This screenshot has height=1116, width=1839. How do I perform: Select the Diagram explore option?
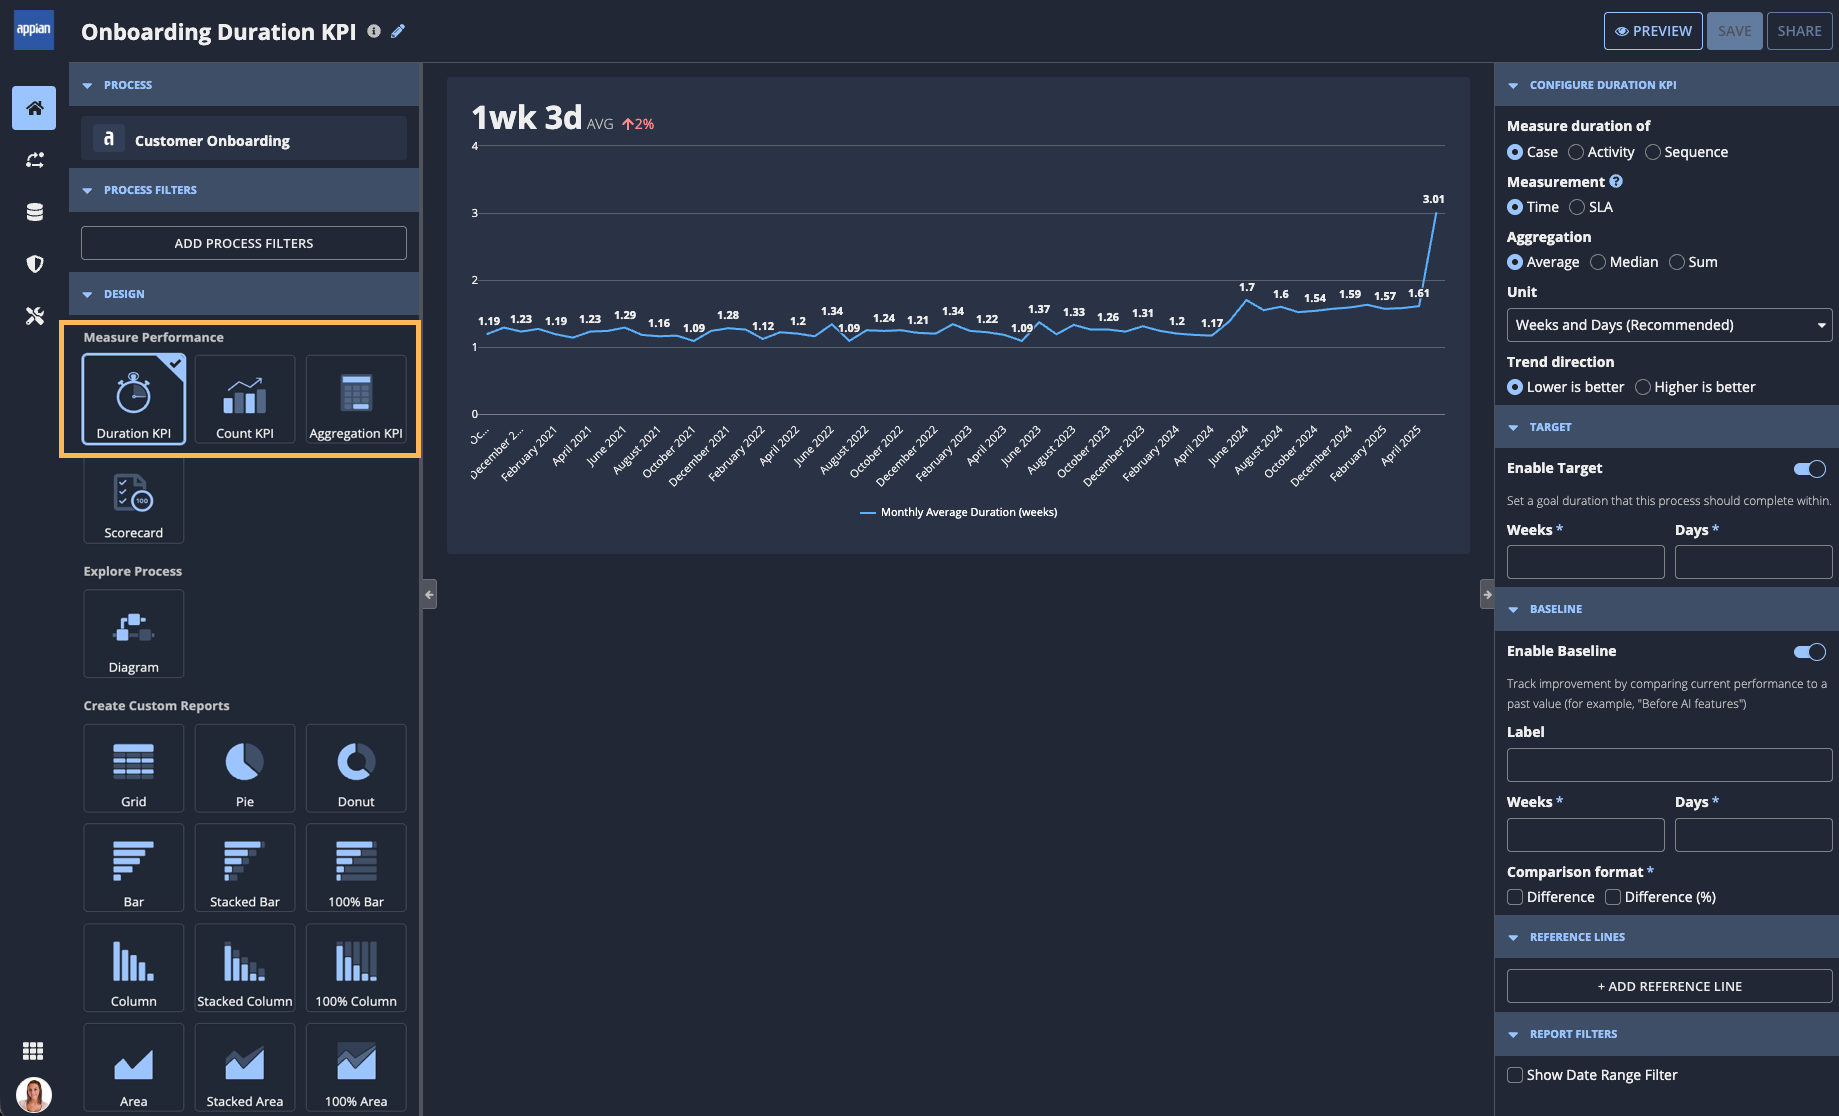point(134,633)
